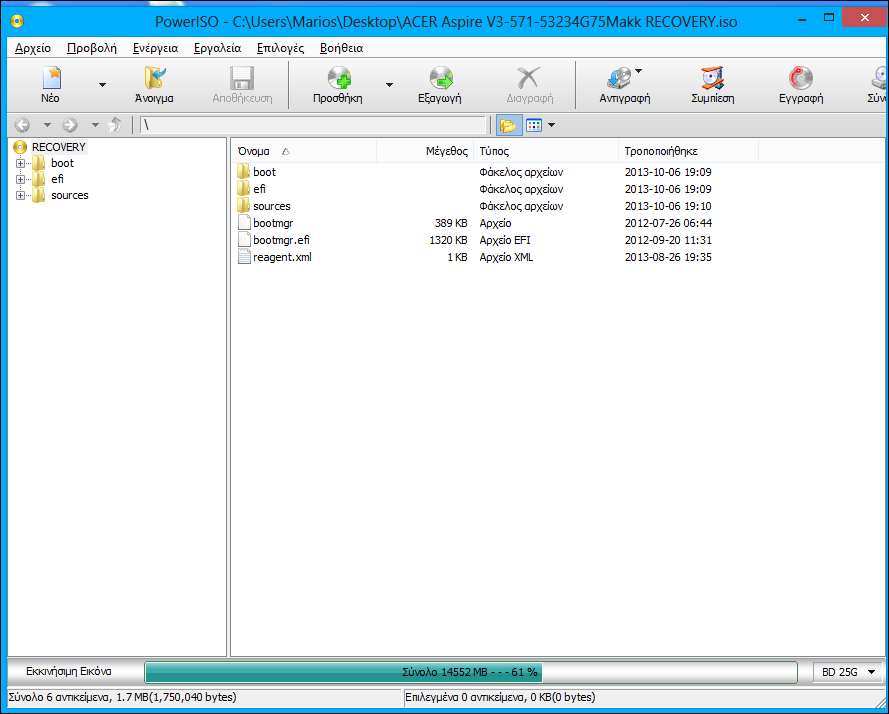Sort by the Τροποποιήθηκε column header
The height and width of the screenshot is (714, 889).
688,151
